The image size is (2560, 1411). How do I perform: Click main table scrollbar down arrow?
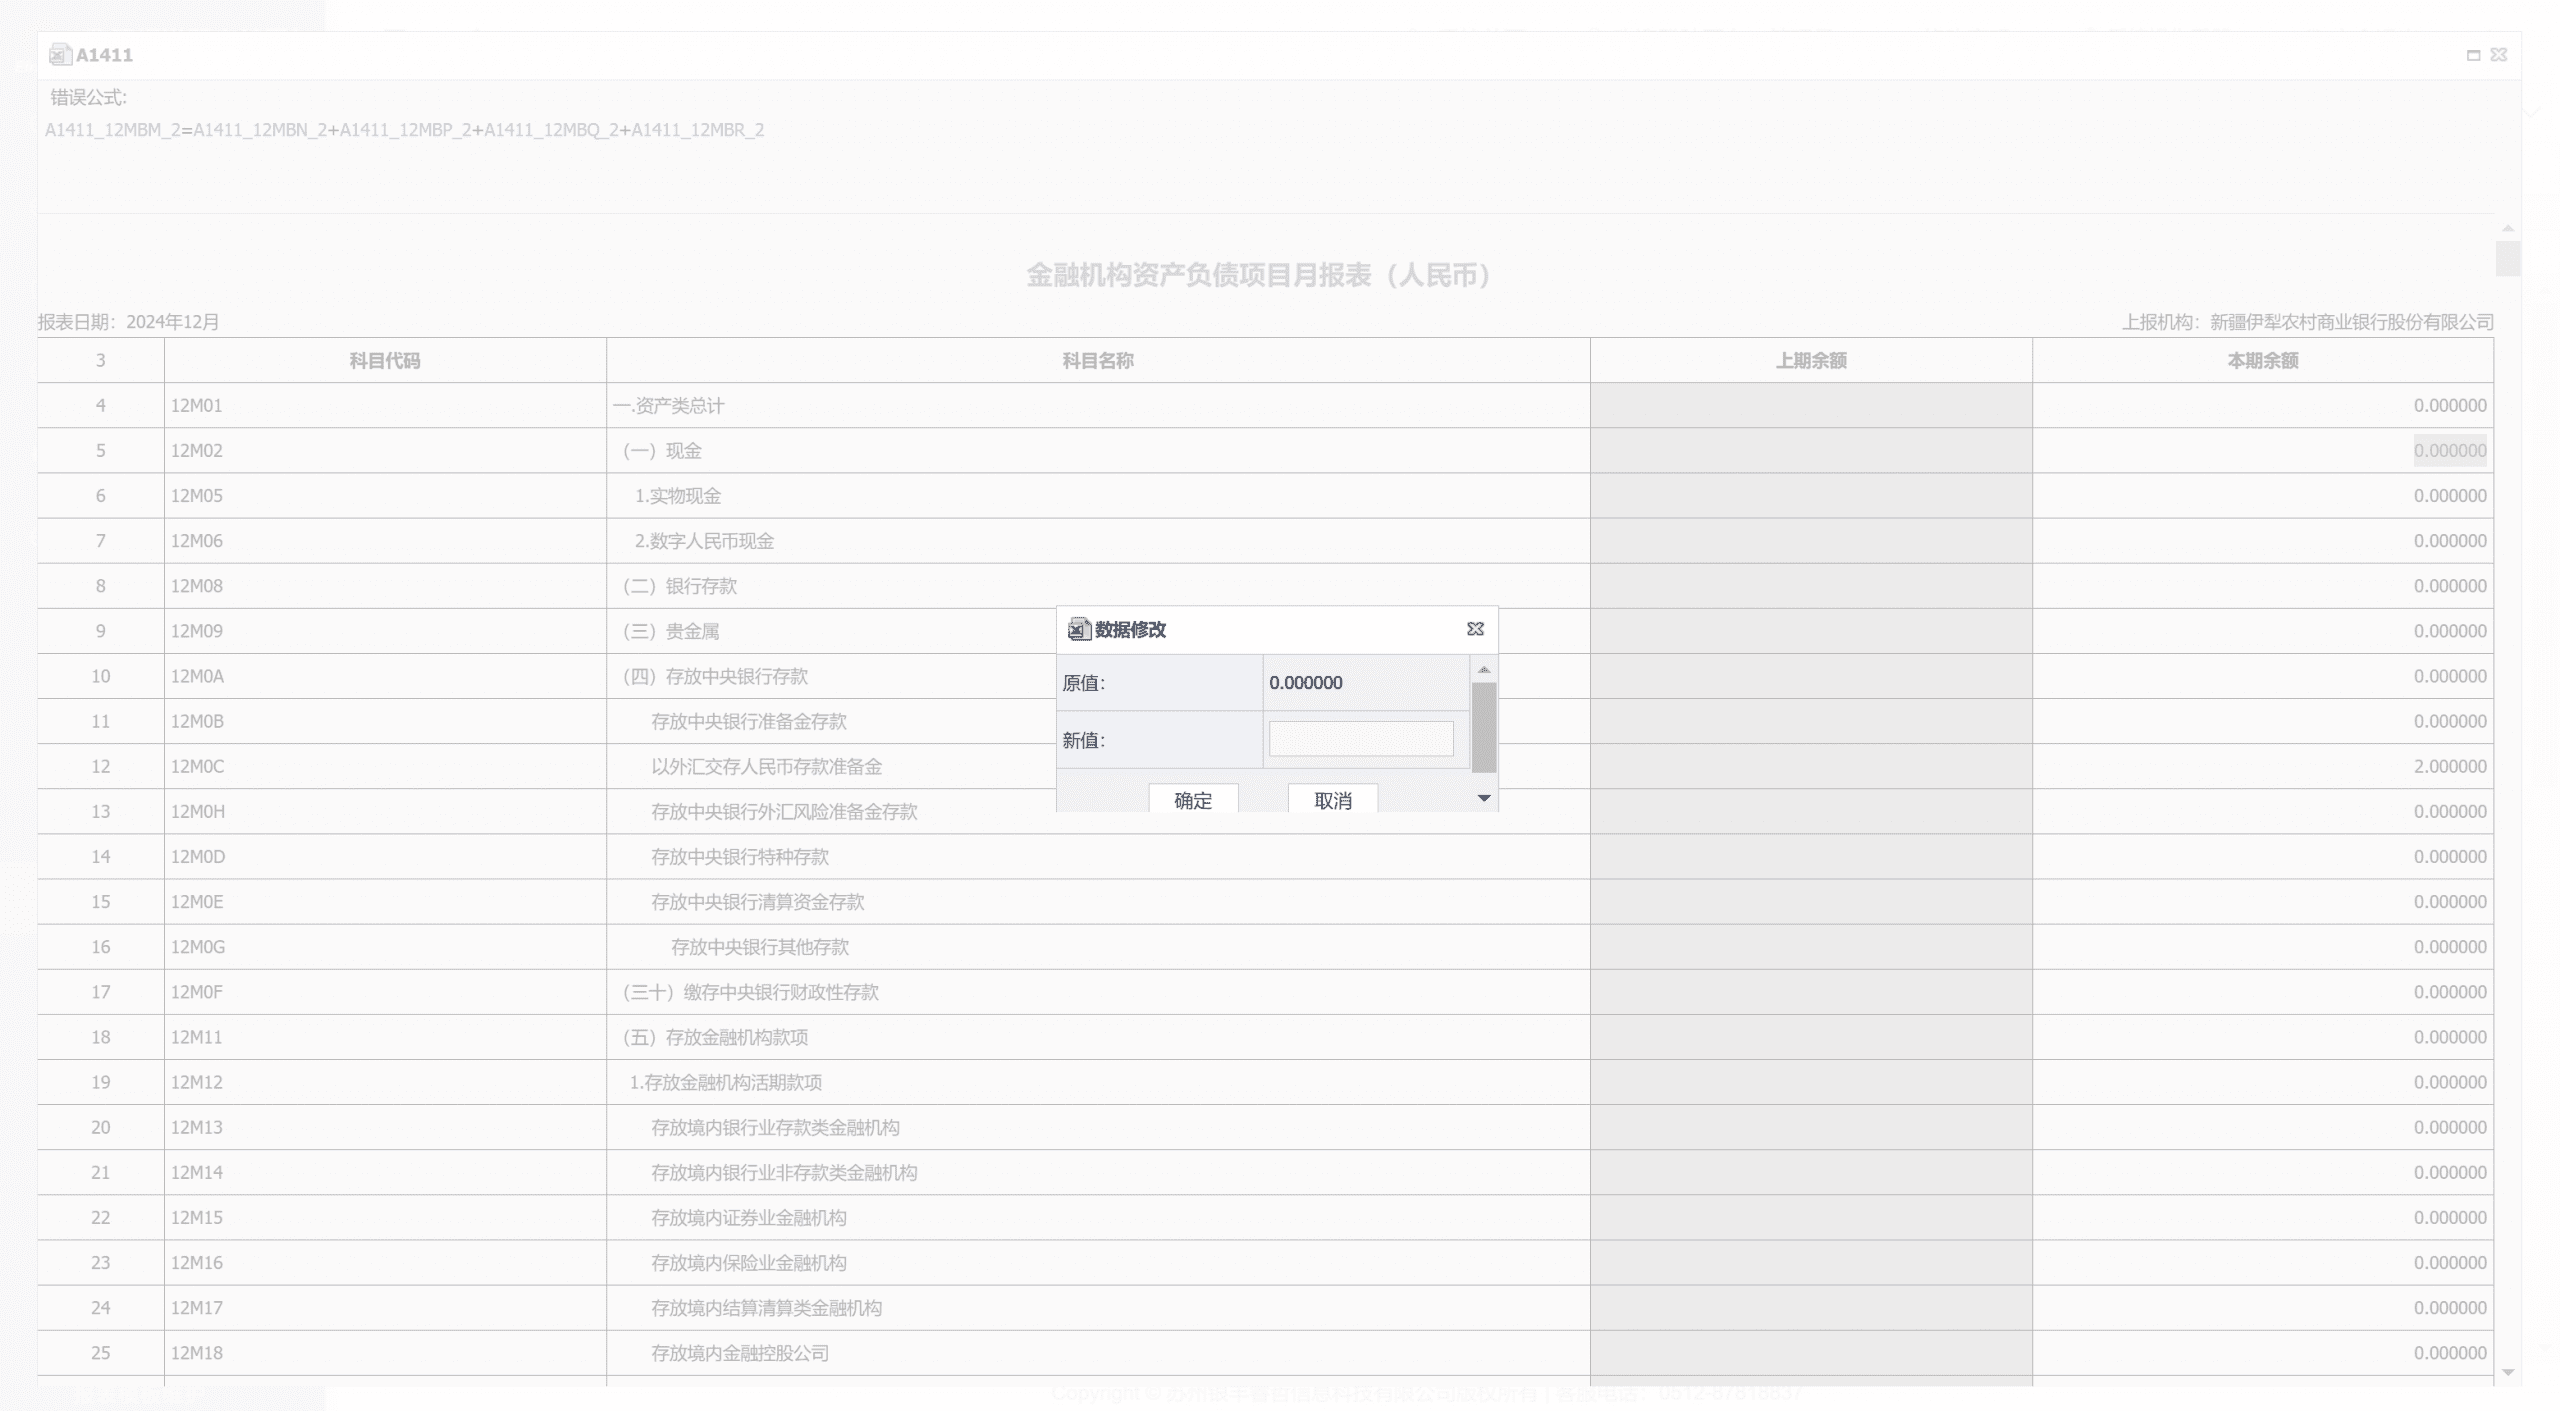(2507, 1372)
